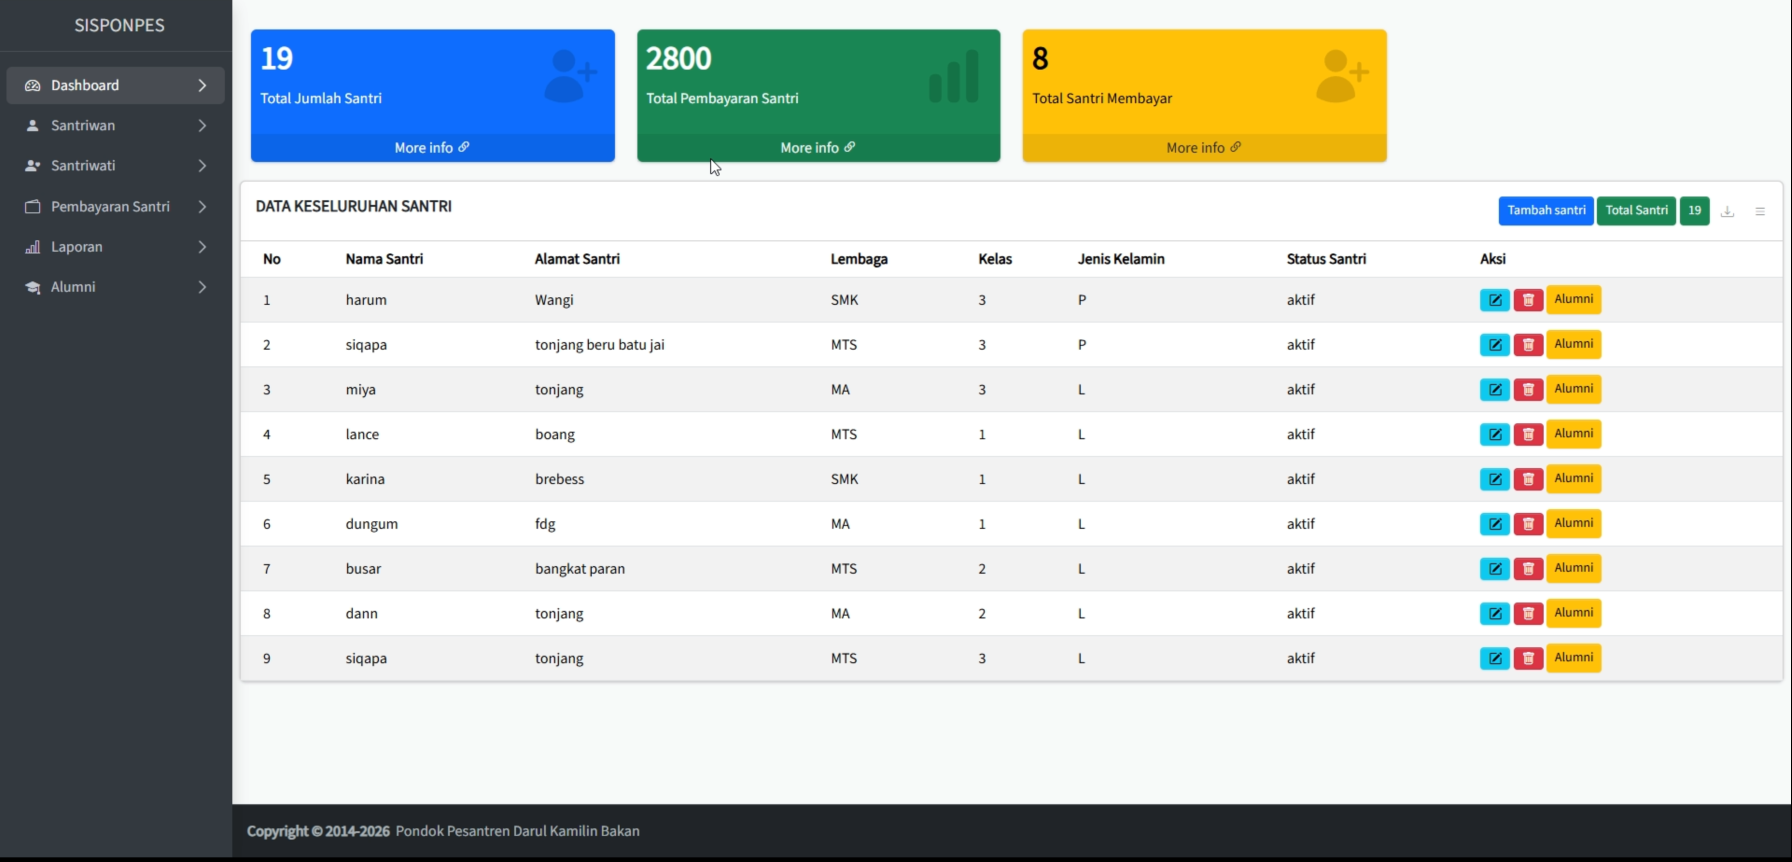The height and width of the screenshot is (862, 1792).
Task: Click the add-user icon on yellow card
Action: click(1342, 76)
